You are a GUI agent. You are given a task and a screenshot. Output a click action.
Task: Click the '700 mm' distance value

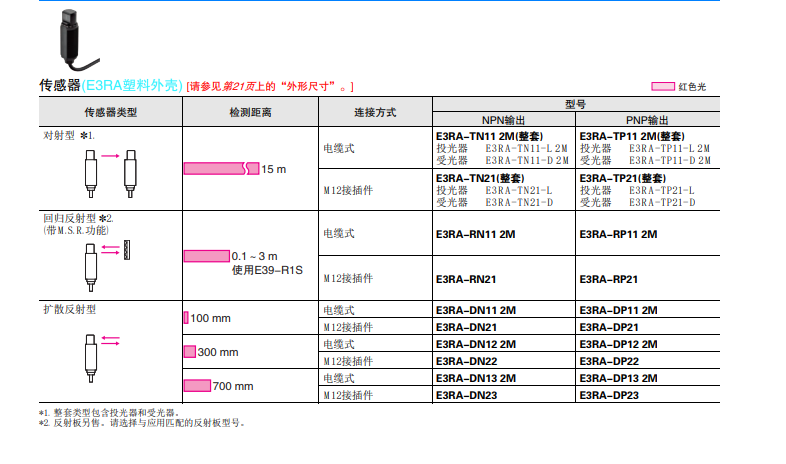click(x=233, y=386)
